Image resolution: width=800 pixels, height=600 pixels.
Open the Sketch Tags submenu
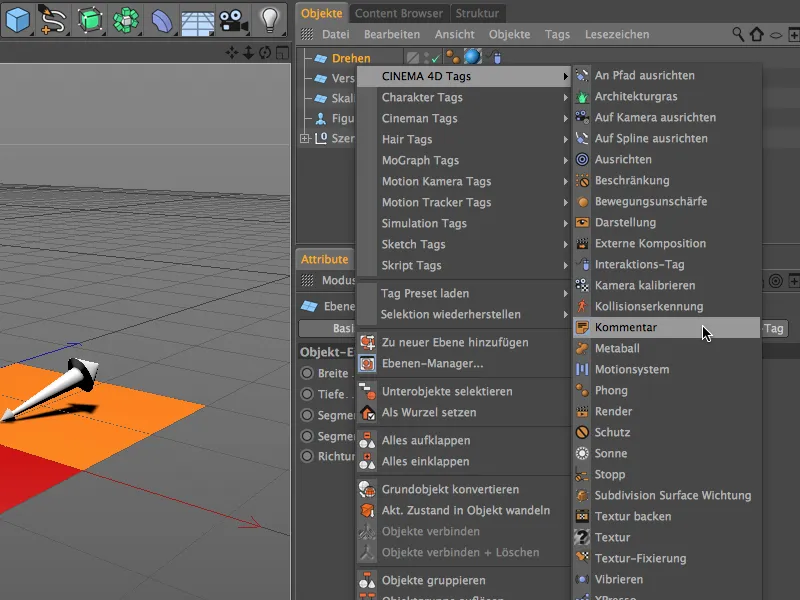click(x=463, y=244)
